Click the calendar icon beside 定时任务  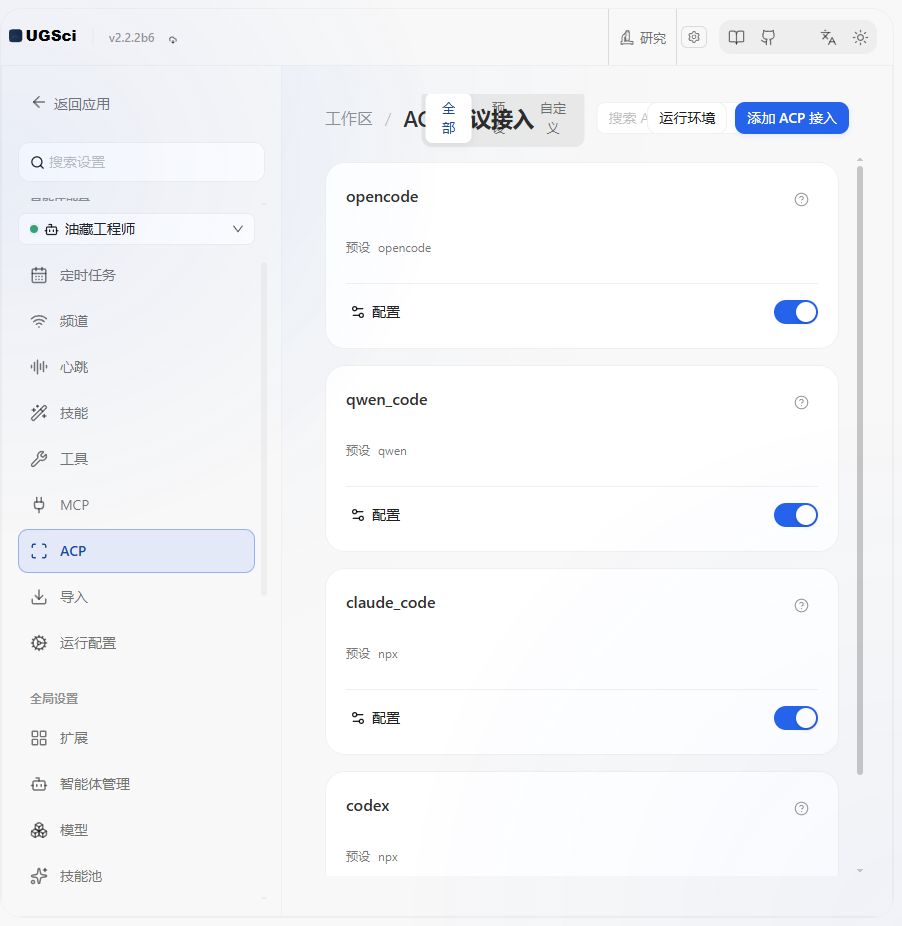pos(39,275)
